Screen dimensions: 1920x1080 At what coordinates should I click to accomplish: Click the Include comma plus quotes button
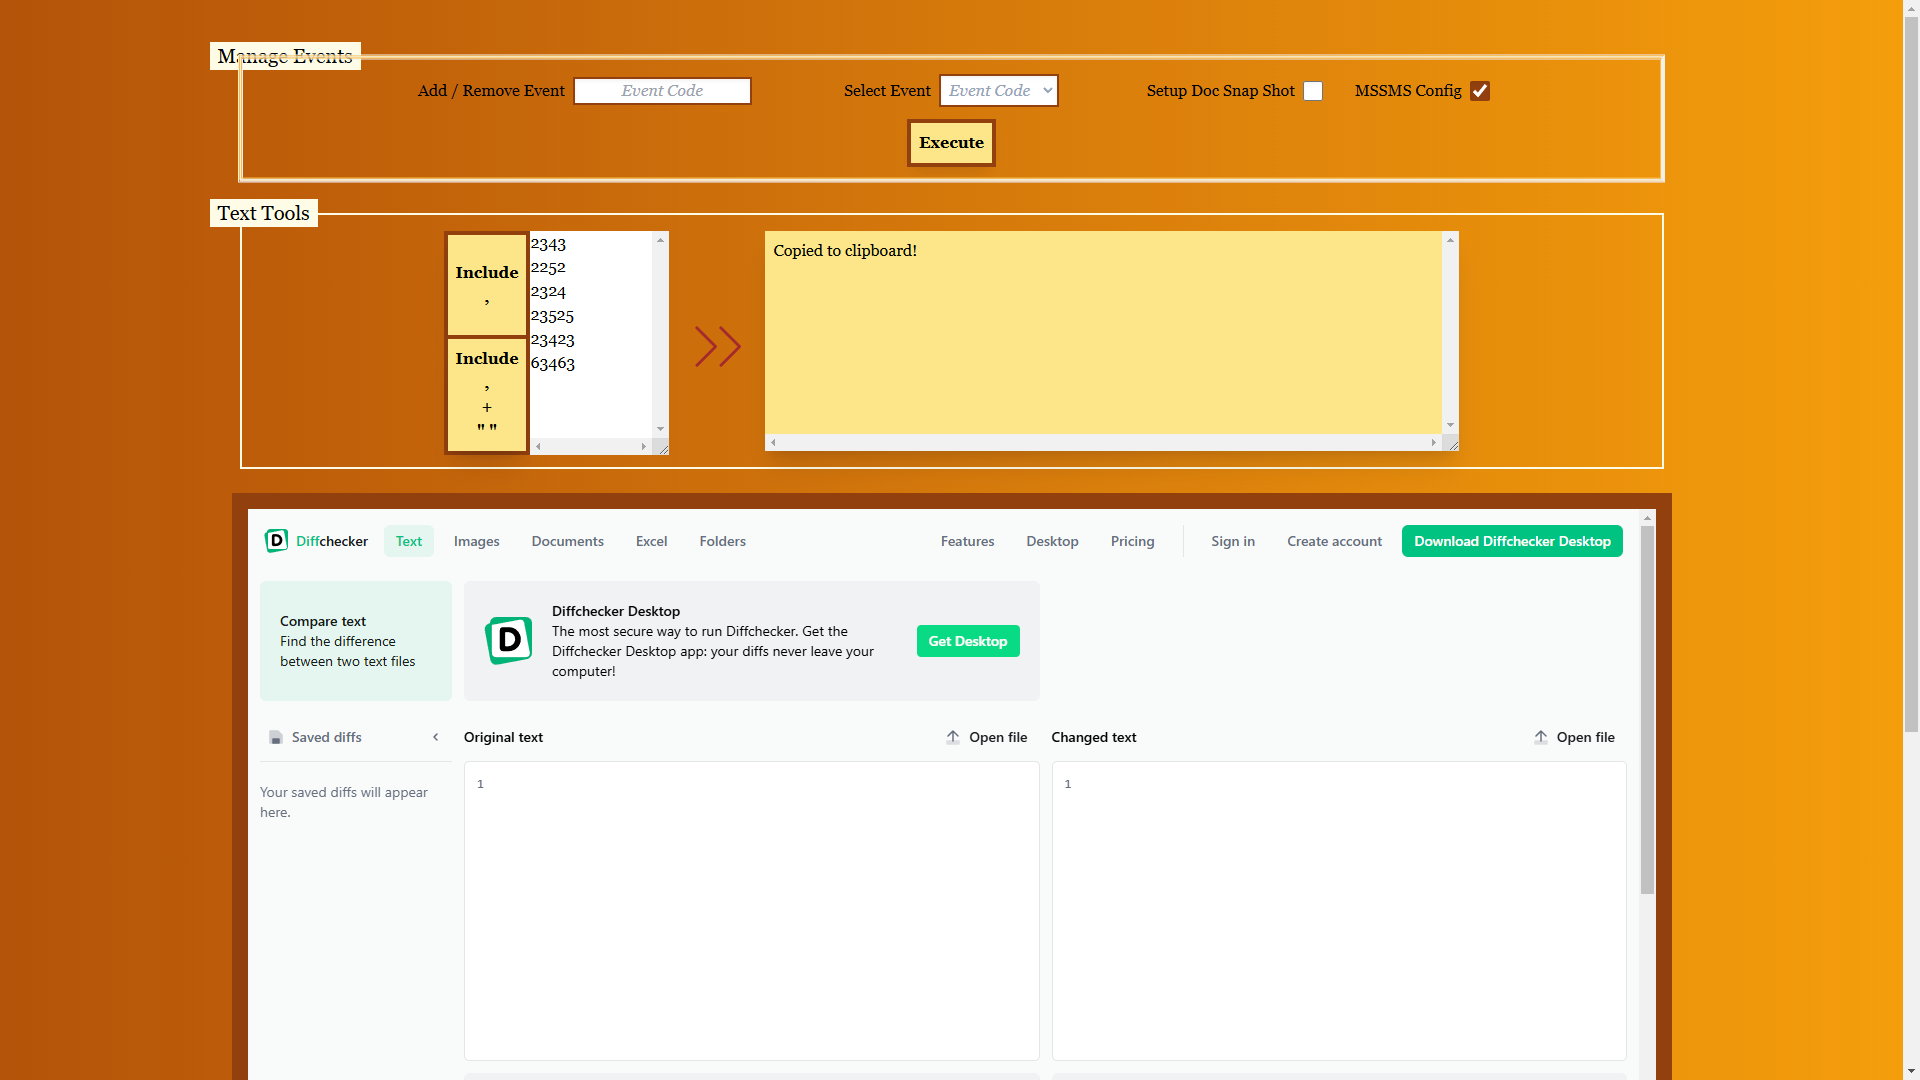tap(487, 395)
